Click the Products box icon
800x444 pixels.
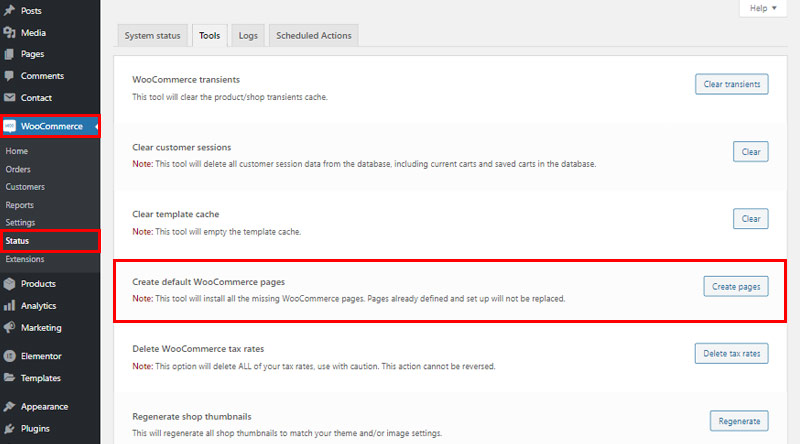9,284
